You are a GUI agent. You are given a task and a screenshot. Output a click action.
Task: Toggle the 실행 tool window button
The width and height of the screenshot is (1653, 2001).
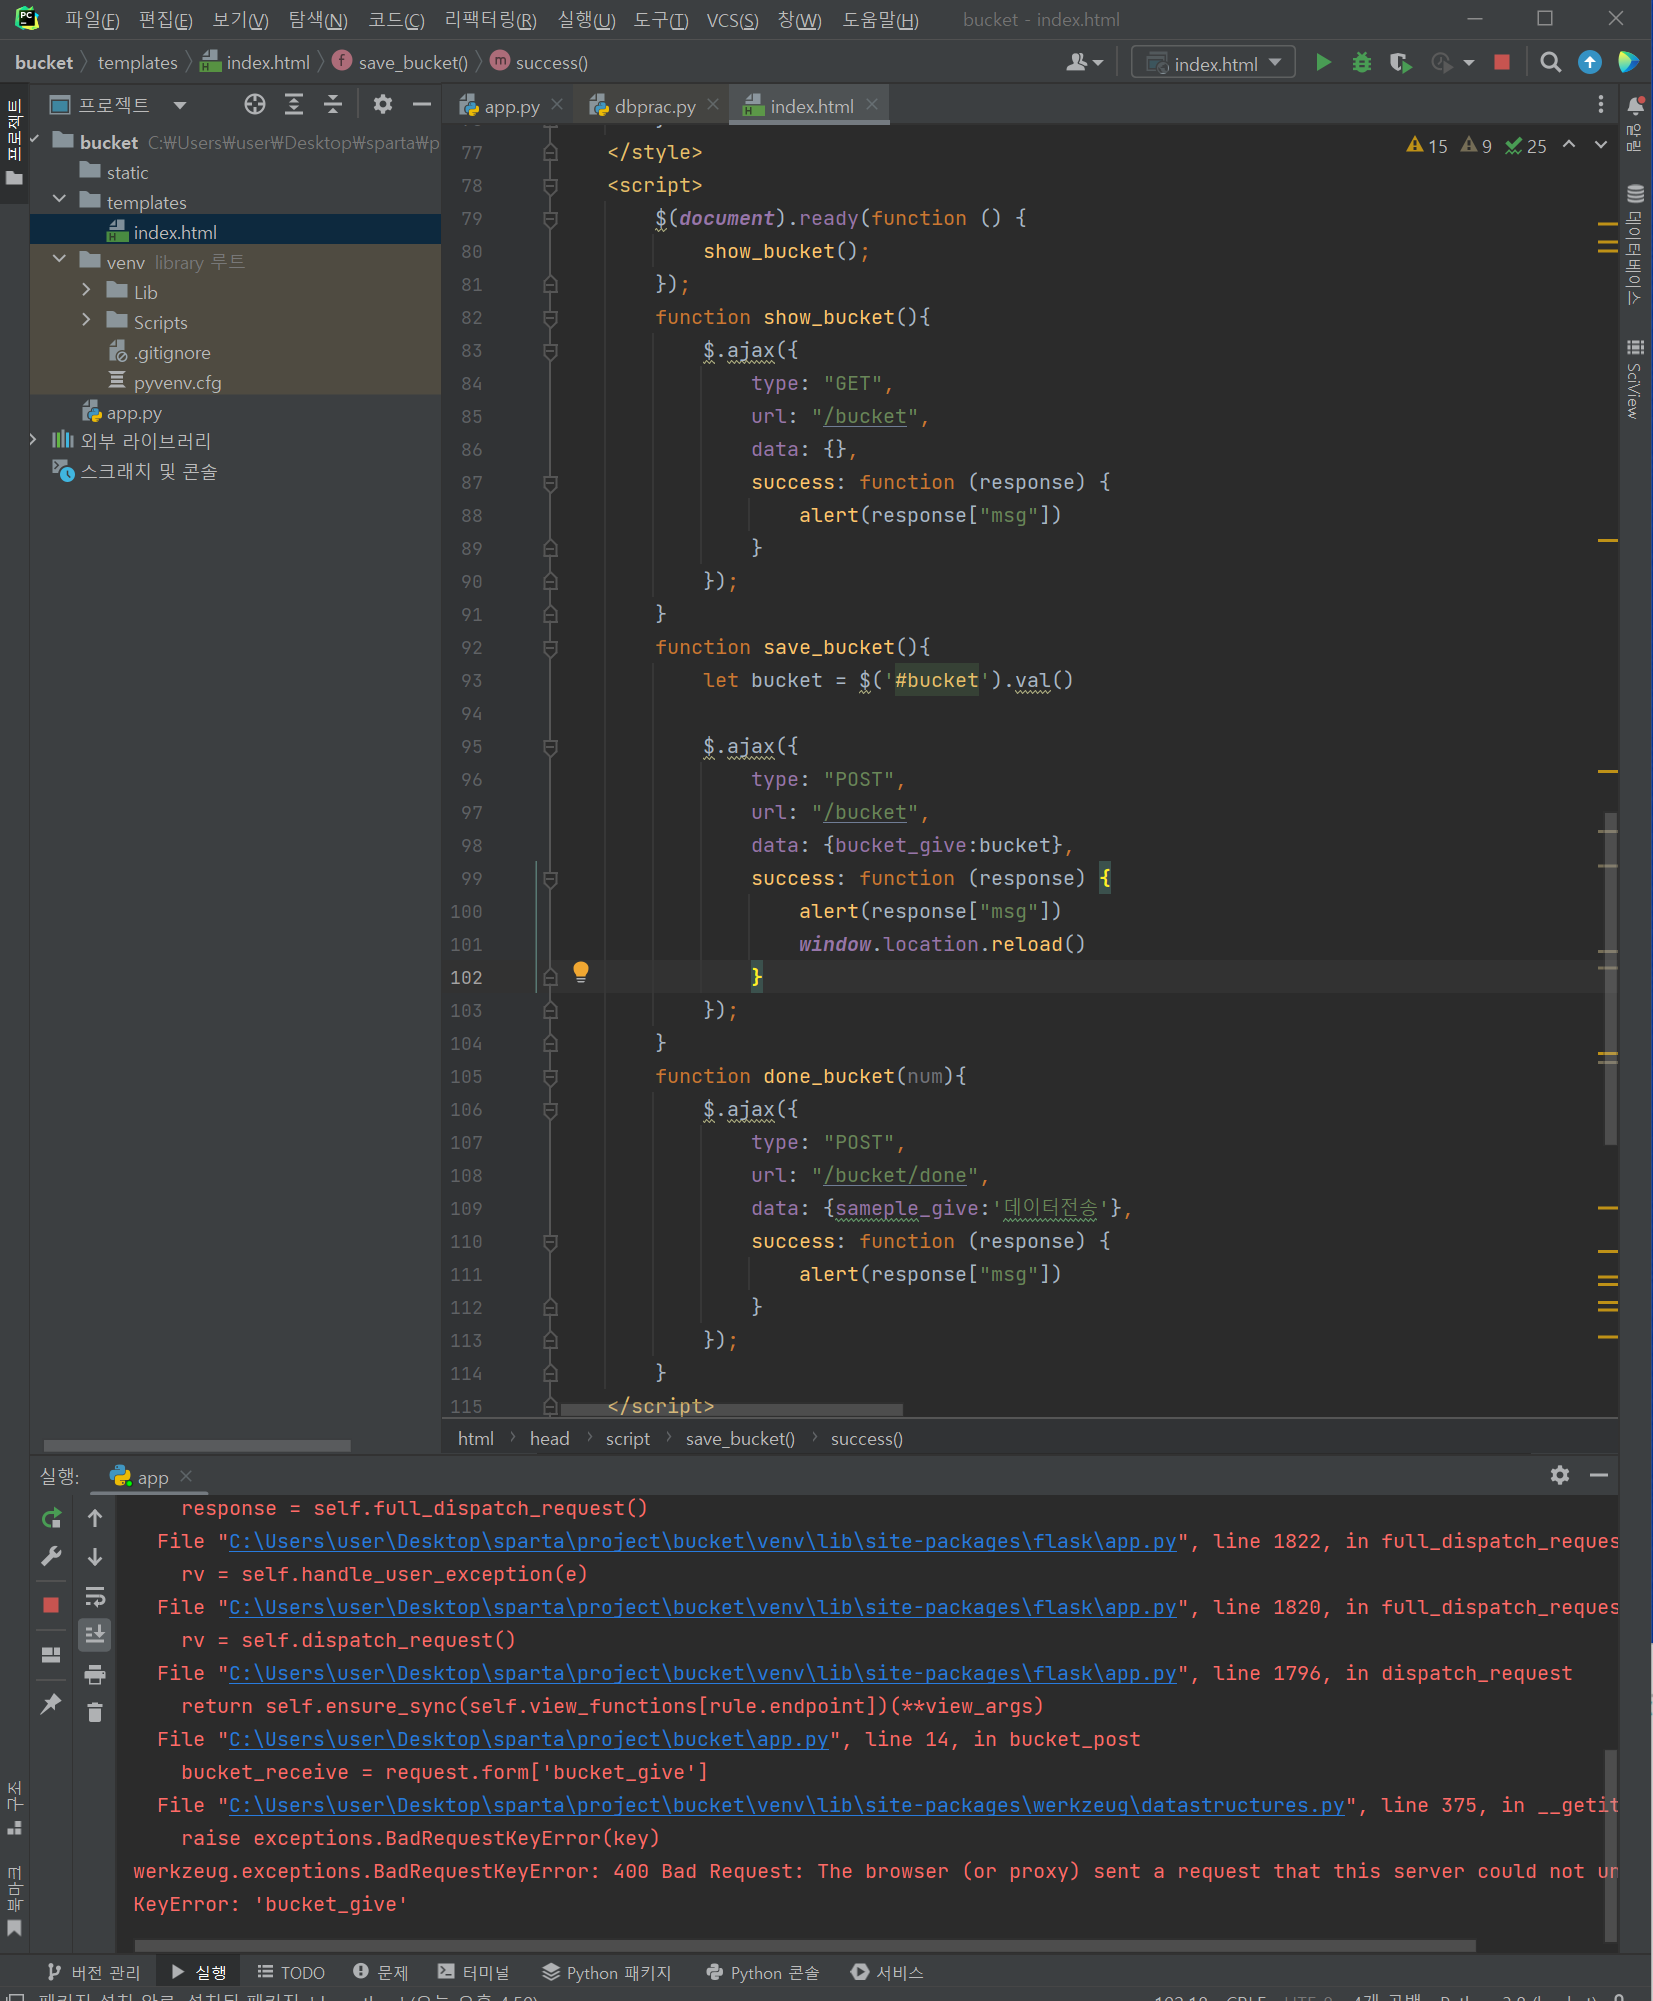(x=199, y=1972)
